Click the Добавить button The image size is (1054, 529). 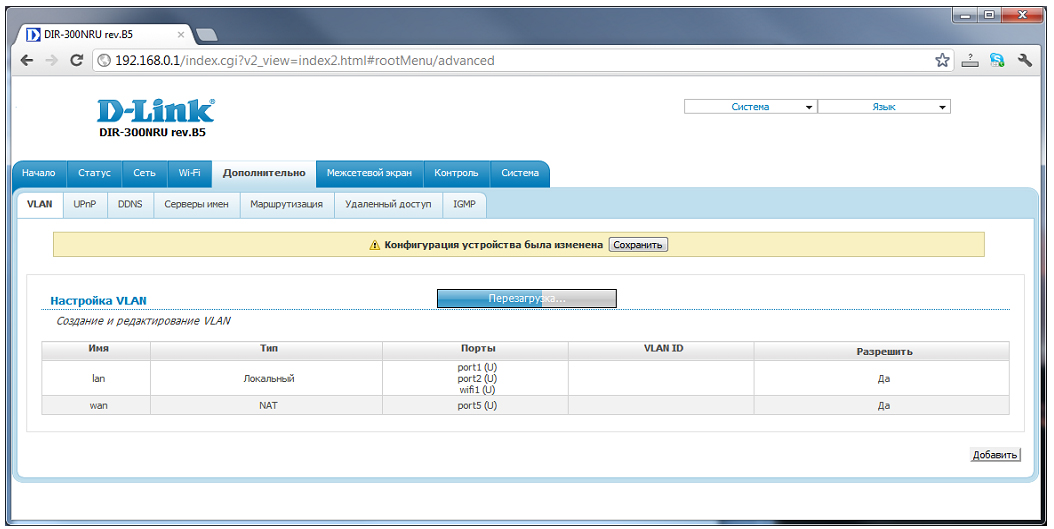(995, 455)
